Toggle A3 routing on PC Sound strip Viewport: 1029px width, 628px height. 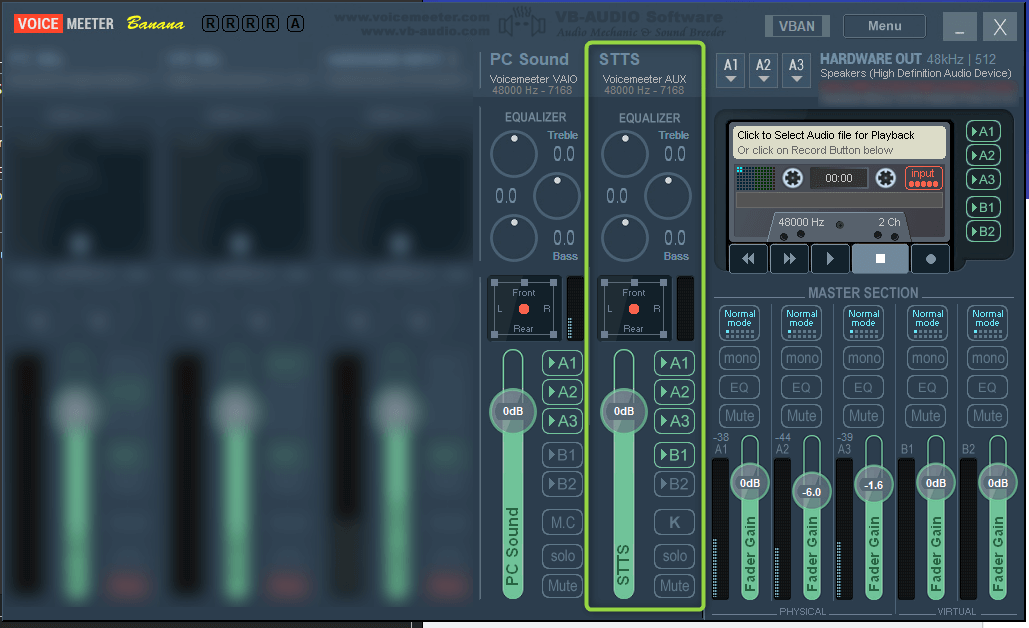[562, 421]
